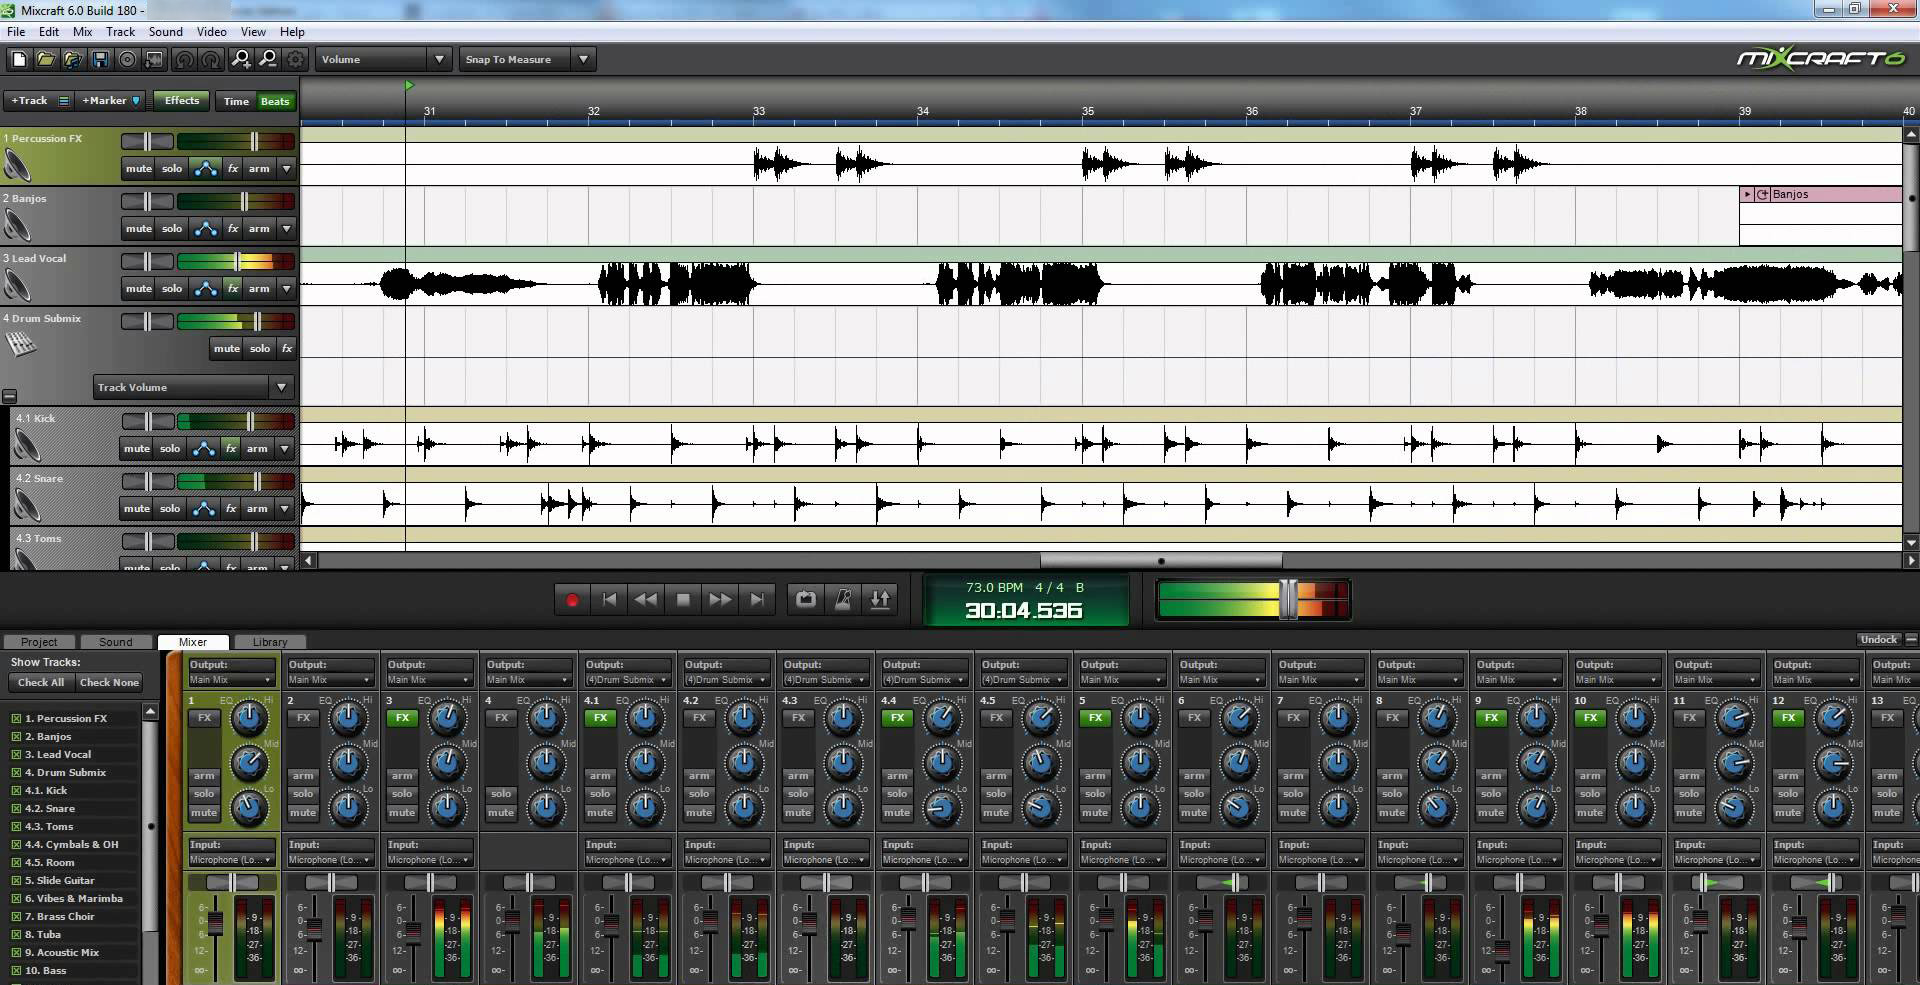Create a new project from the toolbar
Screen dimensions: 1920x985
(x=19, y=60)
